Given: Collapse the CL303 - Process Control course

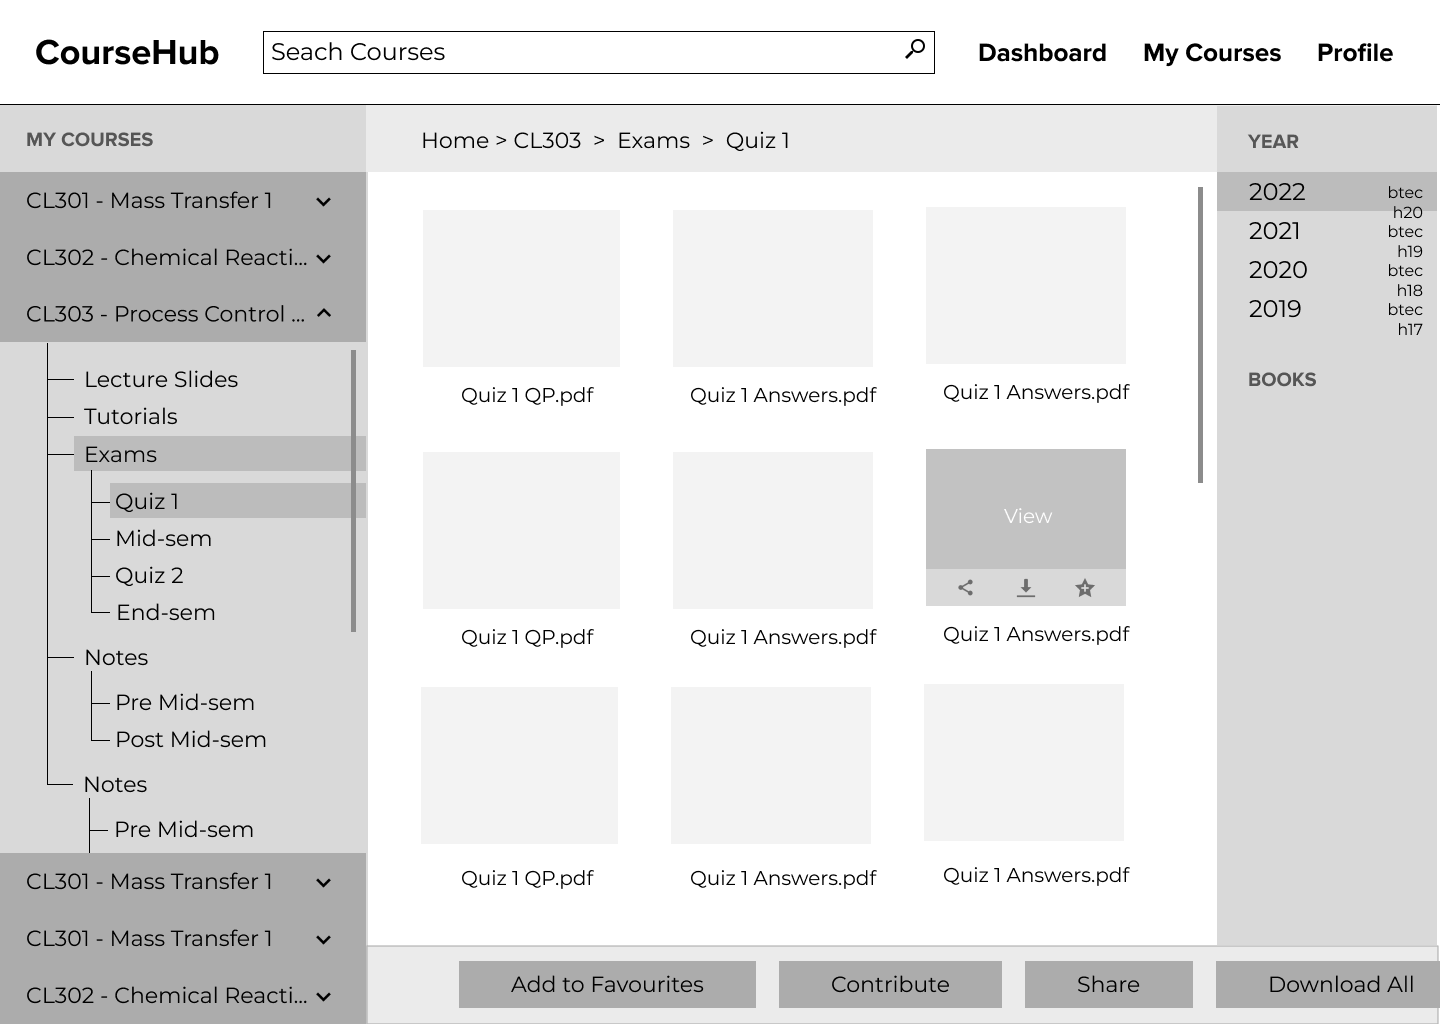Looking at the screenshot, I should point(324,314).
